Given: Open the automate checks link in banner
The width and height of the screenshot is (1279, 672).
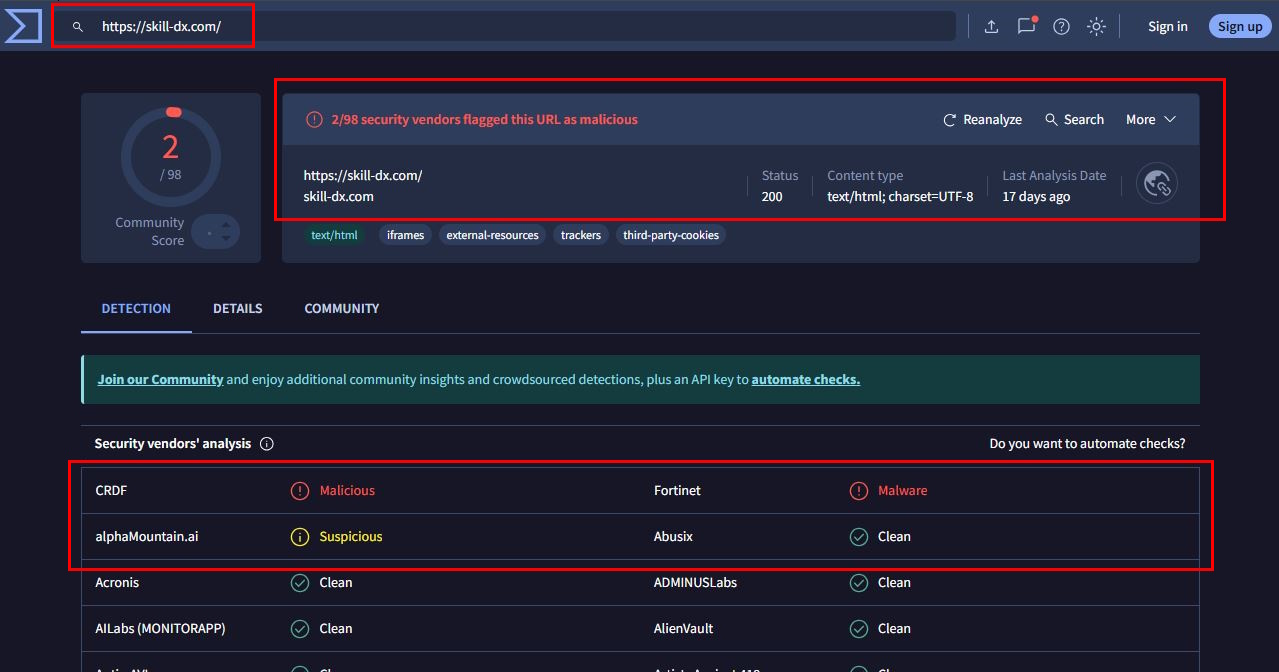Looking at the screenshot, I should 805,380.
